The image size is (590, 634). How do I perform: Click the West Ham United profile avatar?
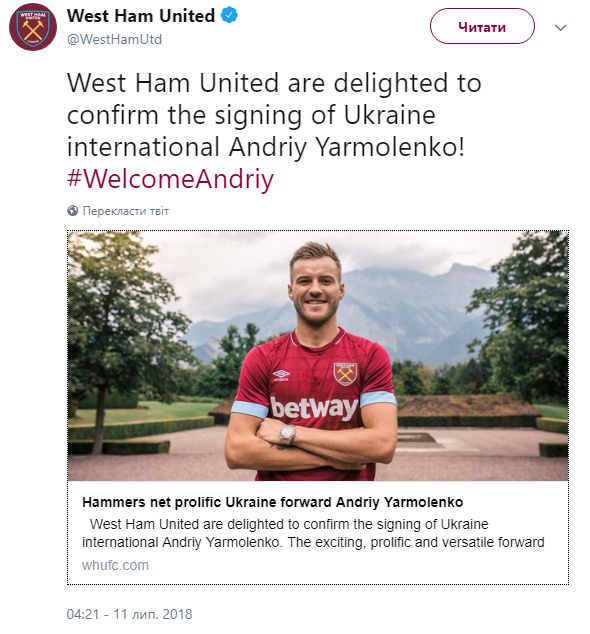pos(33,27)
